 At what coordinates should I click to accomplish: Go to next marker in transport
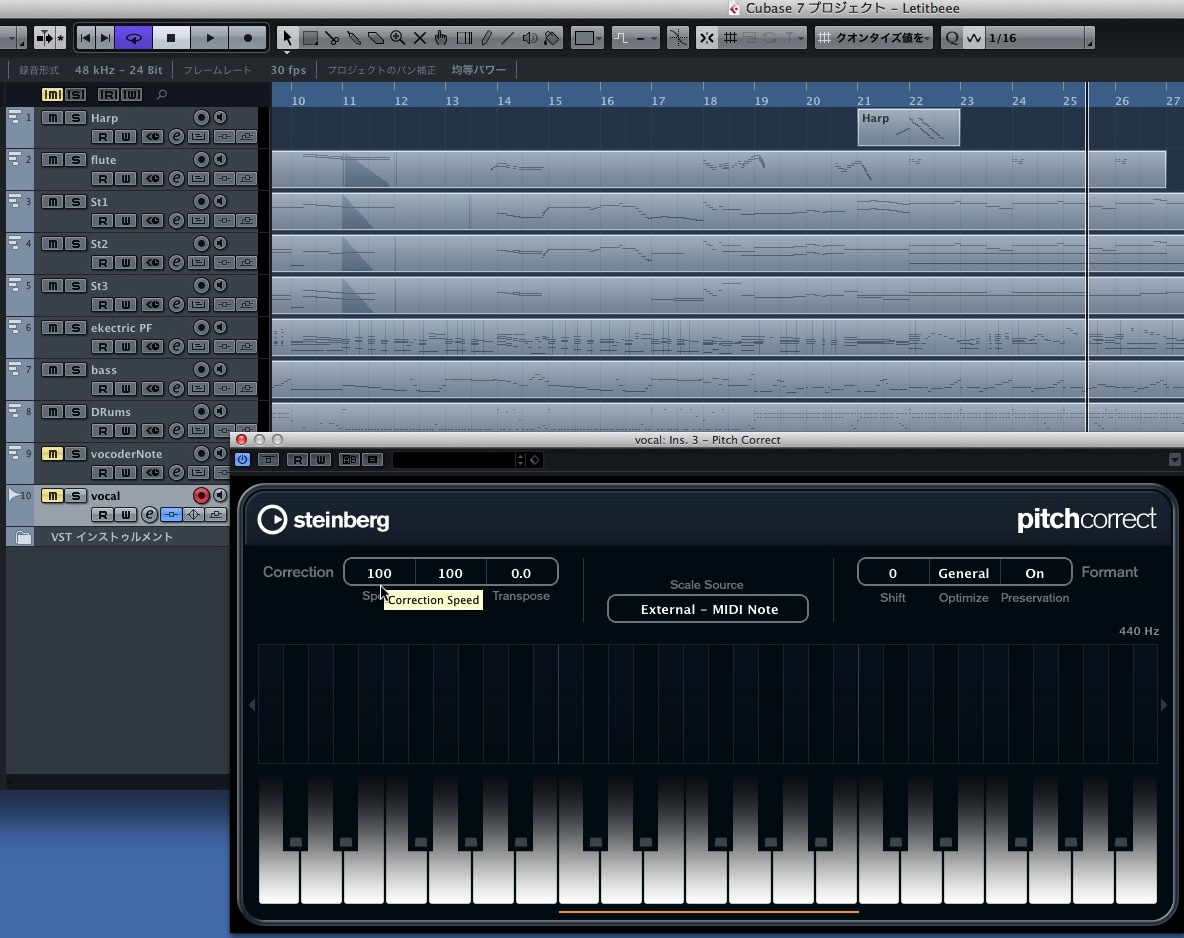105,38
